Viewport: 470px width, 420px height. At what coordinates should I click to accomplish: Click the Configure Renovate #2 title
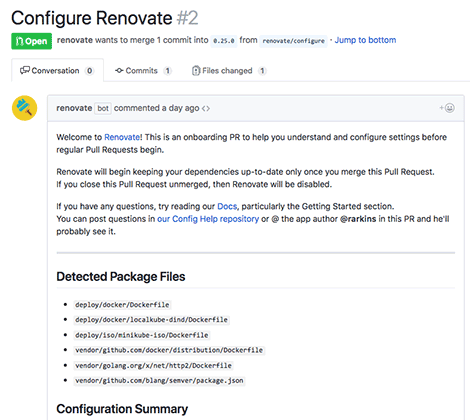tap(105, 18)
